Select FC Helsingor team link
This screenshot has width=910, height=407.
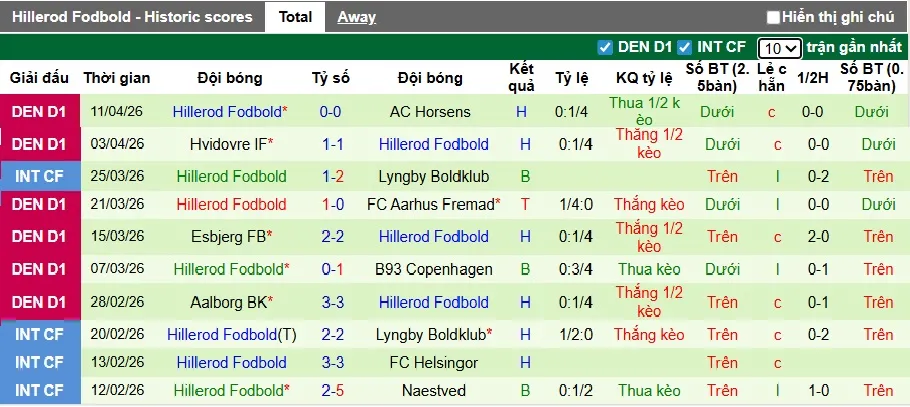(430, 362)
